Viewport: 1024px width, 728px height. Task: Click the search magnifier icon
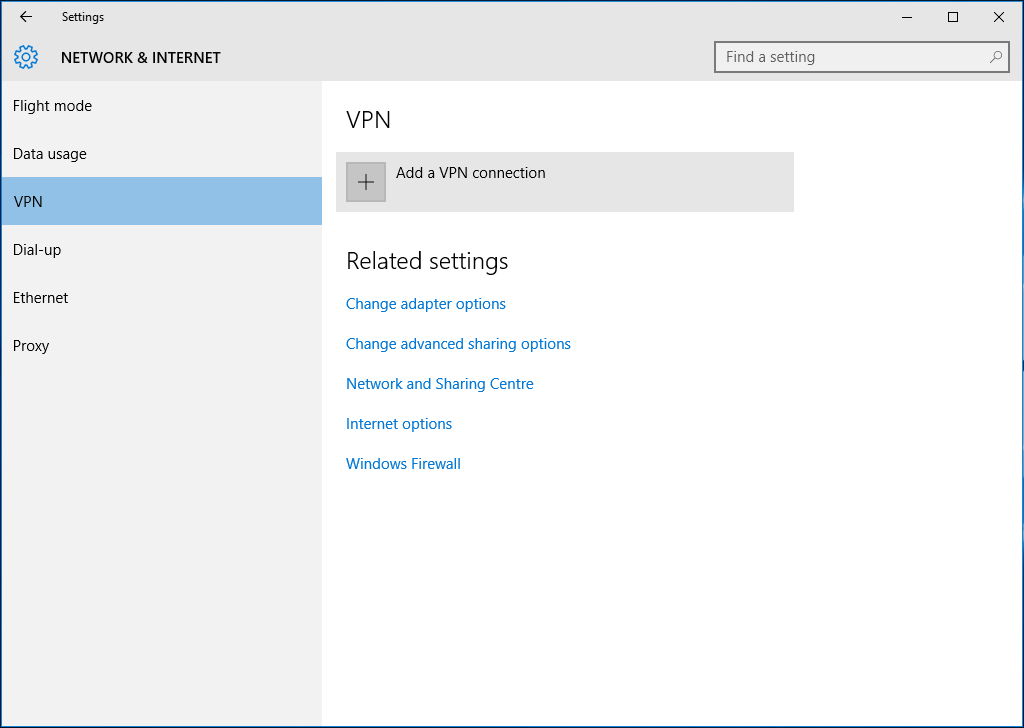coord(995,57)
